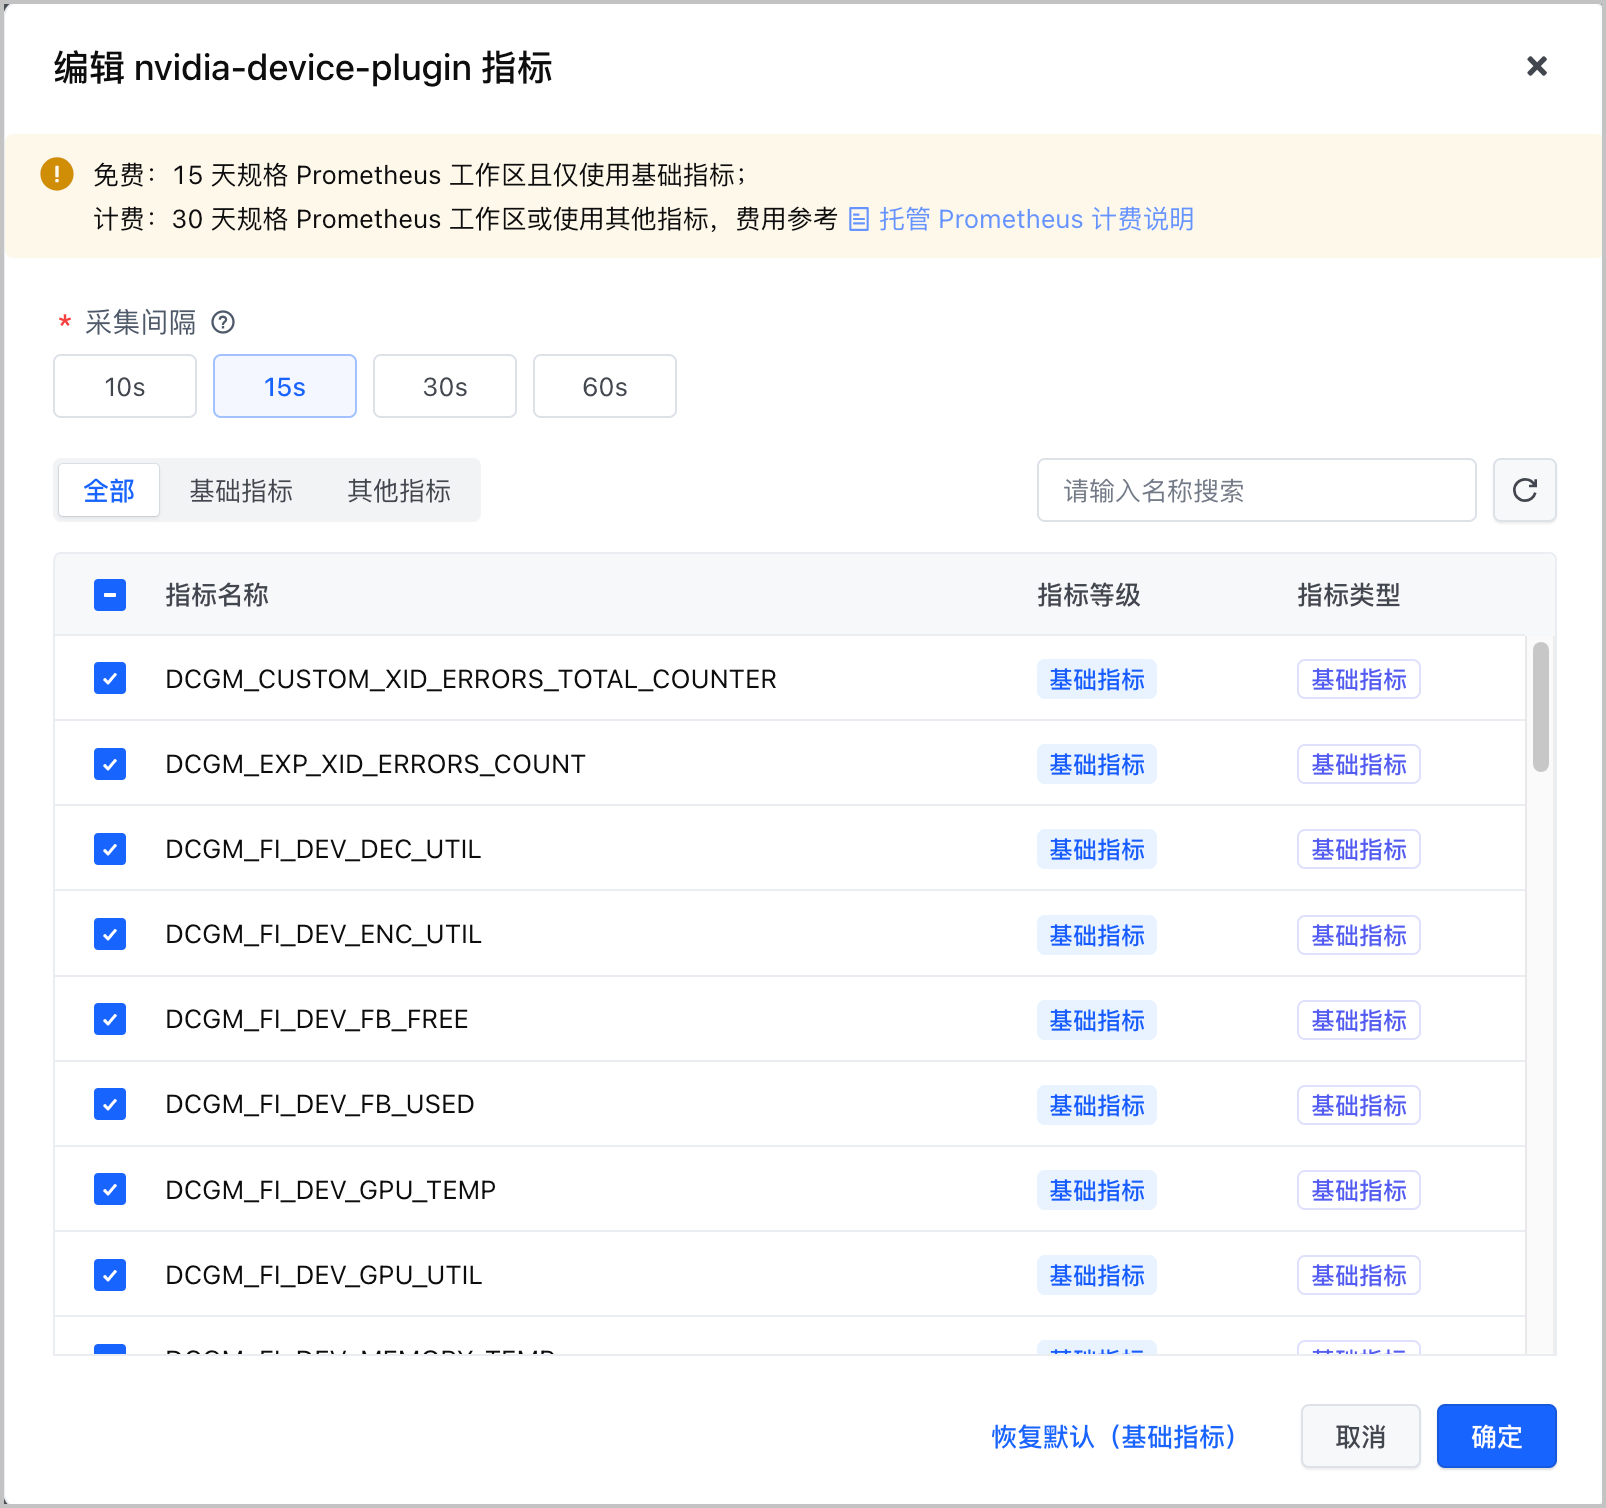This screenshot has width=1606, height=1508.
Task: Click metric name DCGM_FI_DEV_ENC_UTIL
Action: [x=323, y=934]
